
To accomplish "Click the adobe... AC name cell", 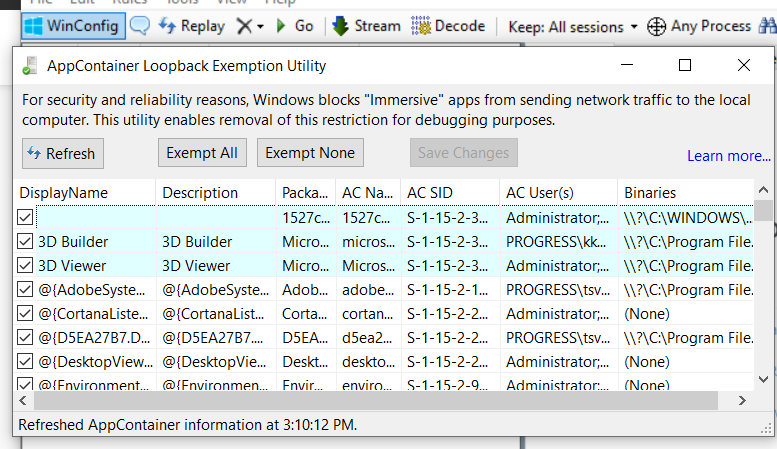I will tap(368, 289).
